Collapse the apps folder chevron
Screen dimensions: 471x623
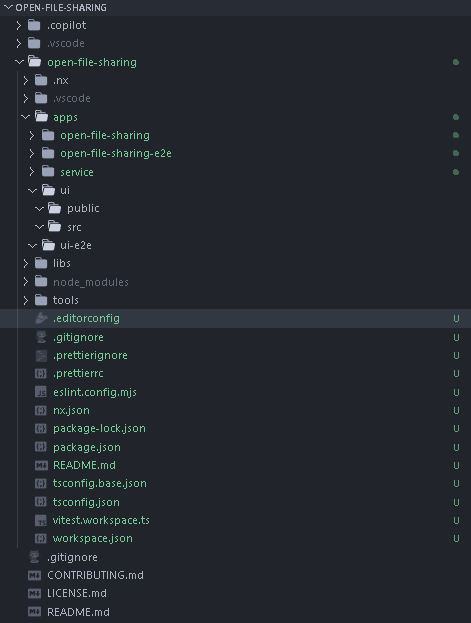25,117
